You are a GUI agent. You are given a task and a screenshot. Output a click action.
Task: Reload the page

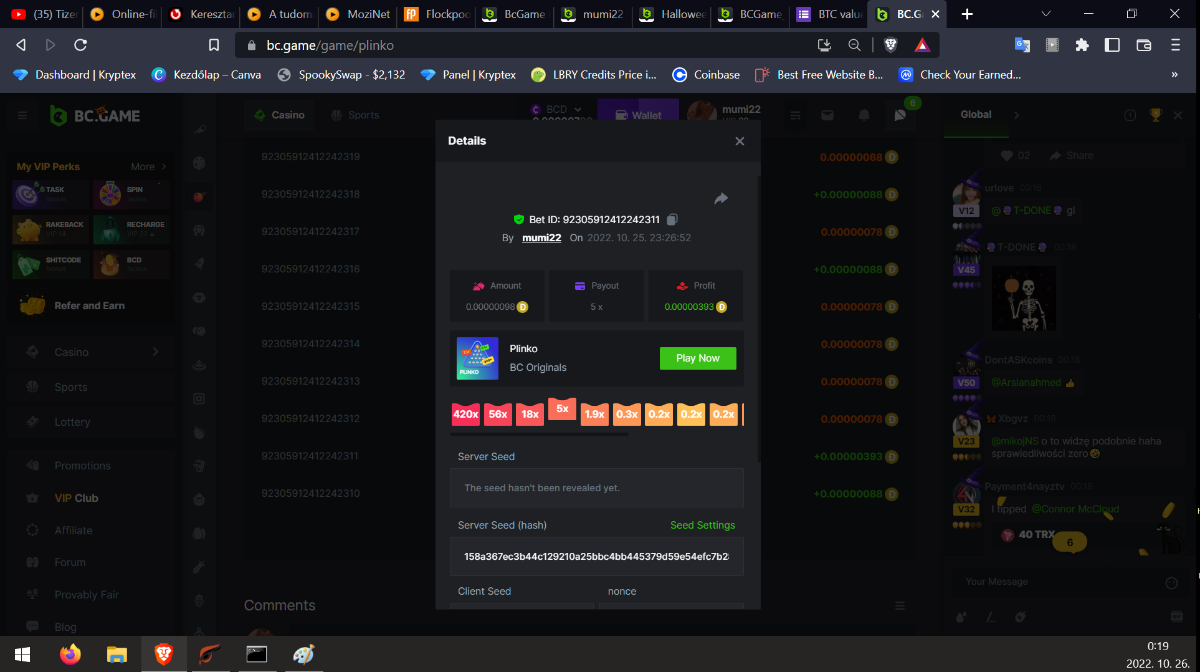tap(81, 45)
